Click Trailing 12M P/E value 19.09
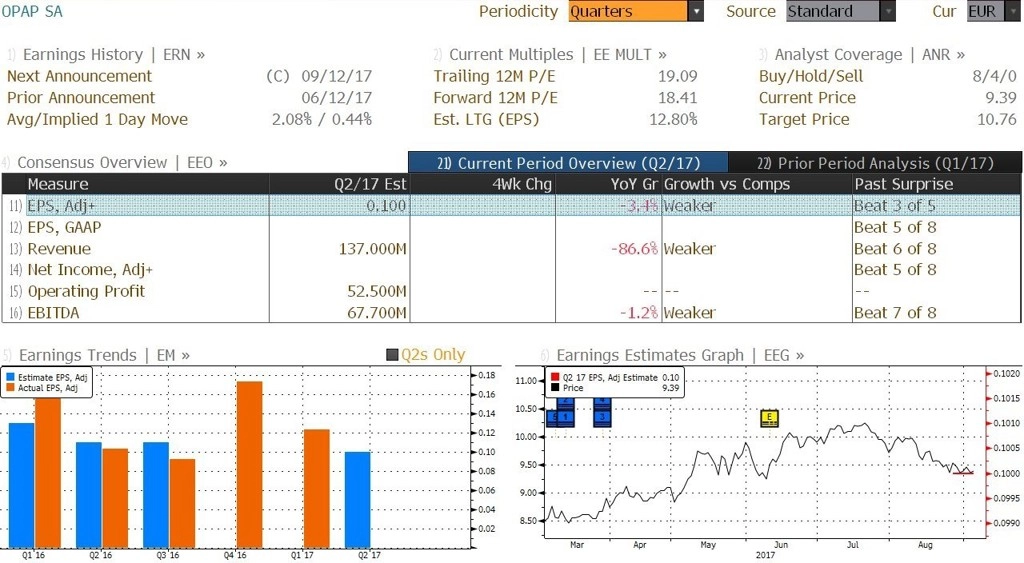1024x563 pixels. pyautogui.click(x=677, y=76)
